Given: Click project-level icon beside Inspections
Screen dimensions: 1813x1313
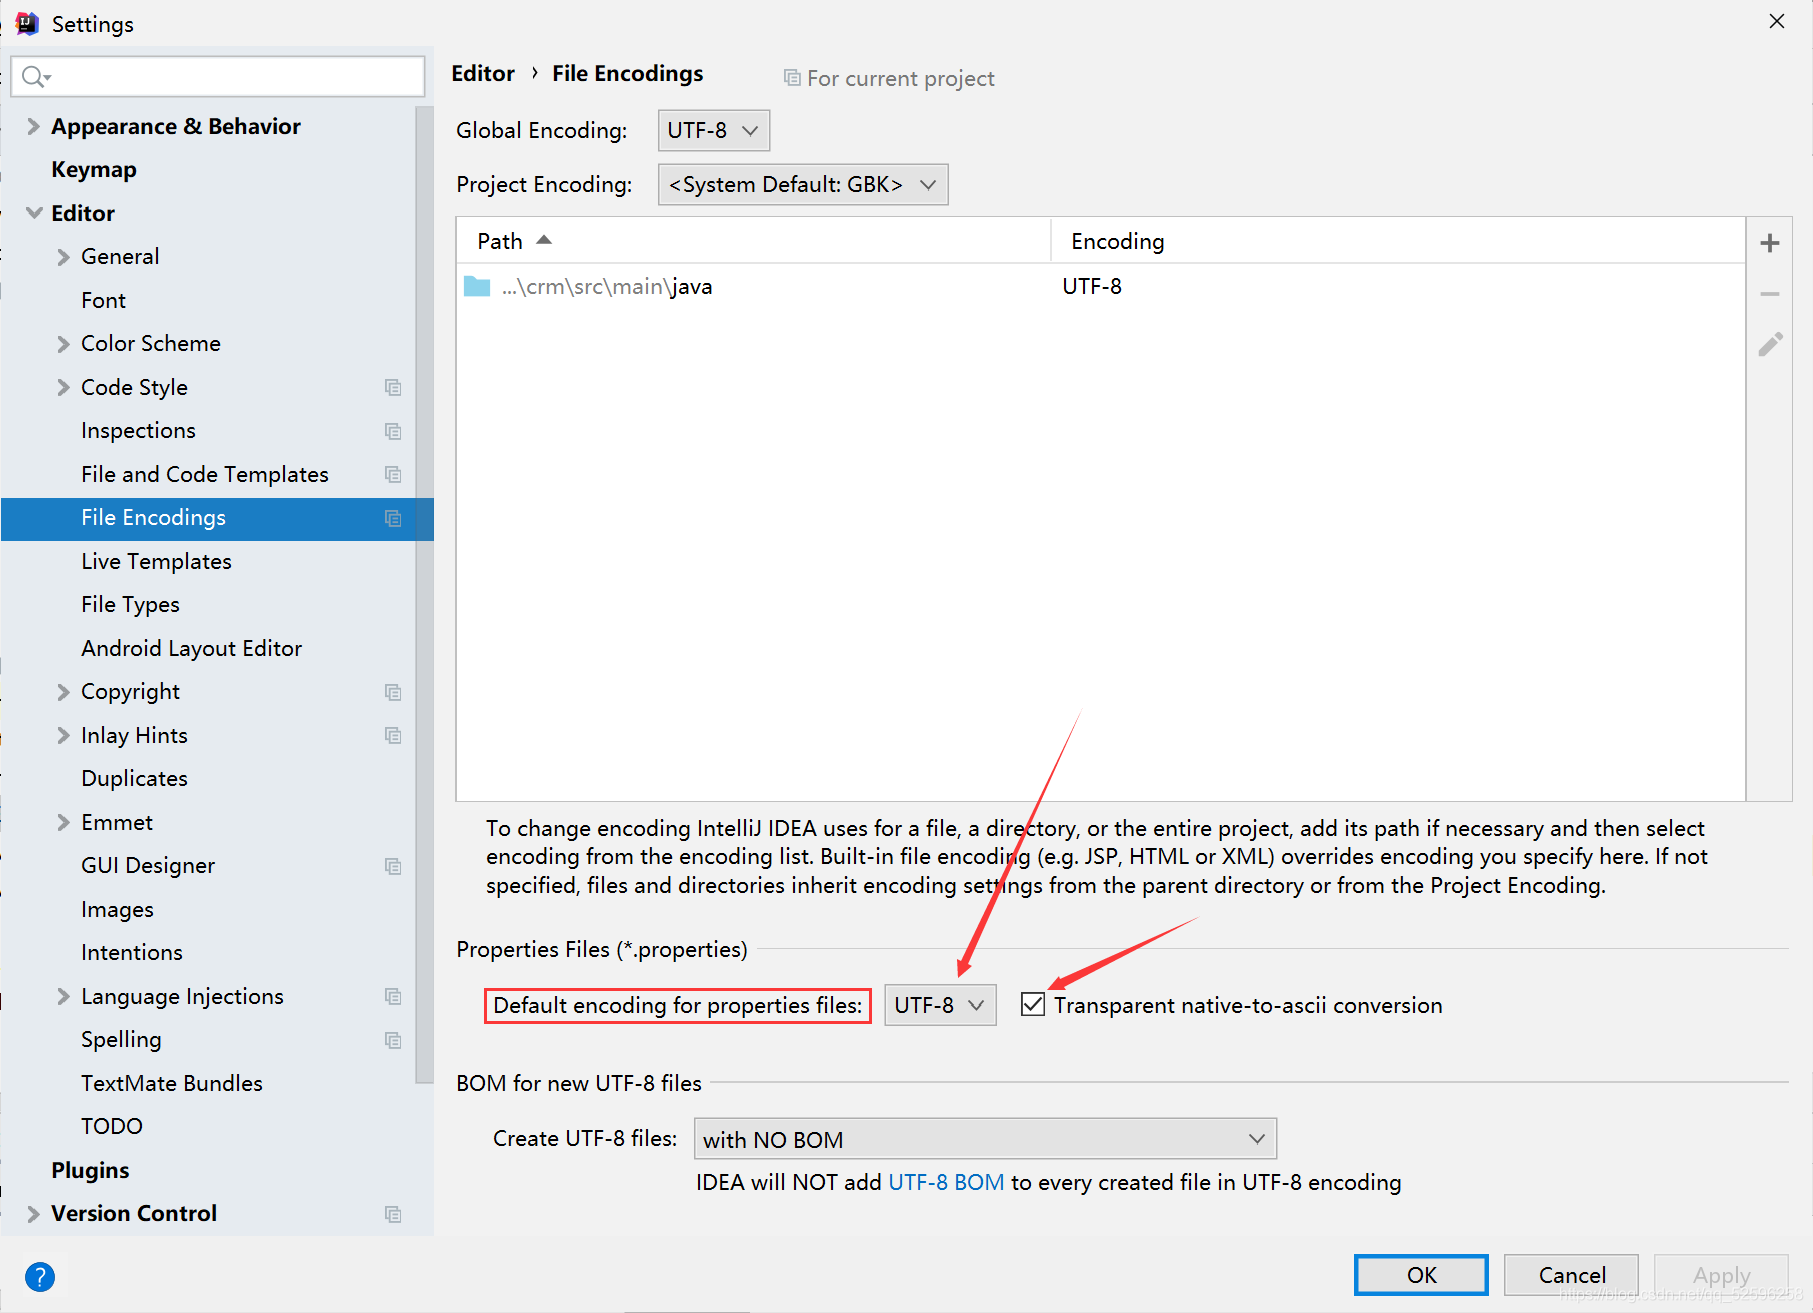Looking at the screenshot, I should 393,431.
